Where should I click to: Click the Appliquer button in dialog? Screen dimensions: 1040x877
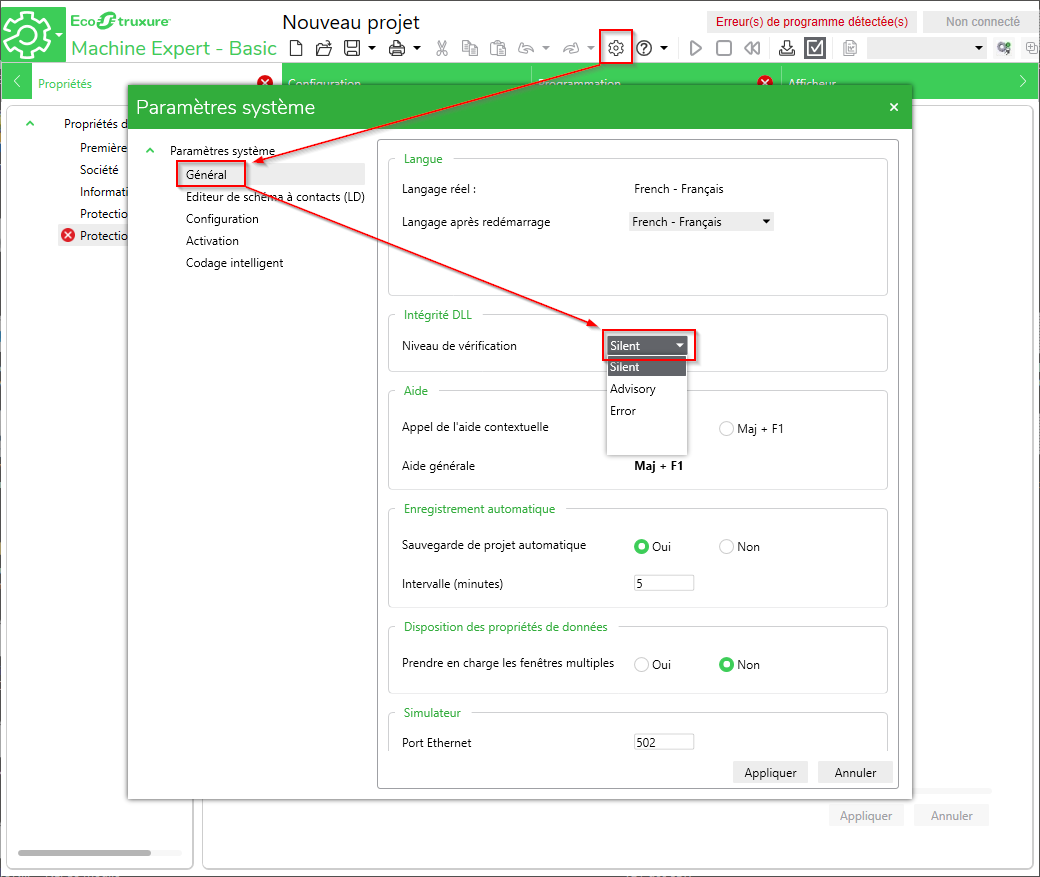point(770,773)
